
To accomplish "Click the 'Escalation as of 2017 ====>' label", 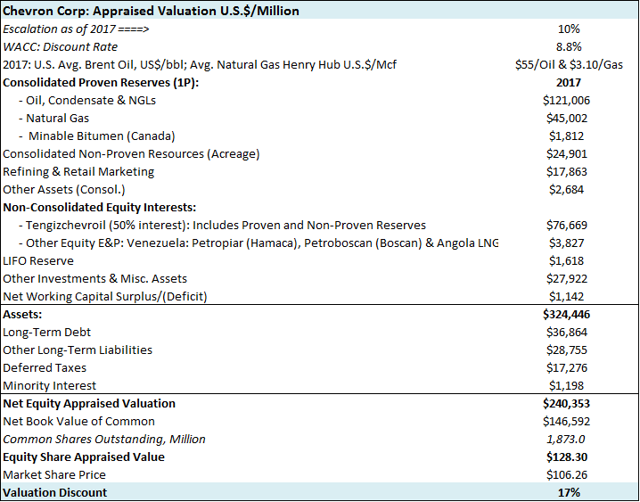I will pos(76,29).
